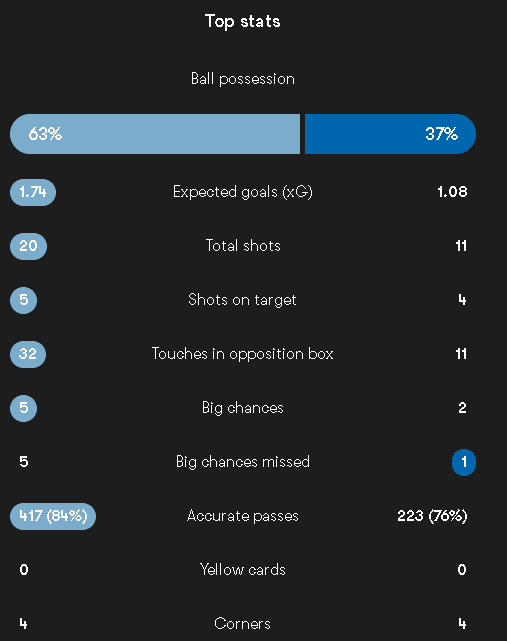507x641 pixels.
Task: Click the 1.08 xG value
Action: click(x=452, y=192)
